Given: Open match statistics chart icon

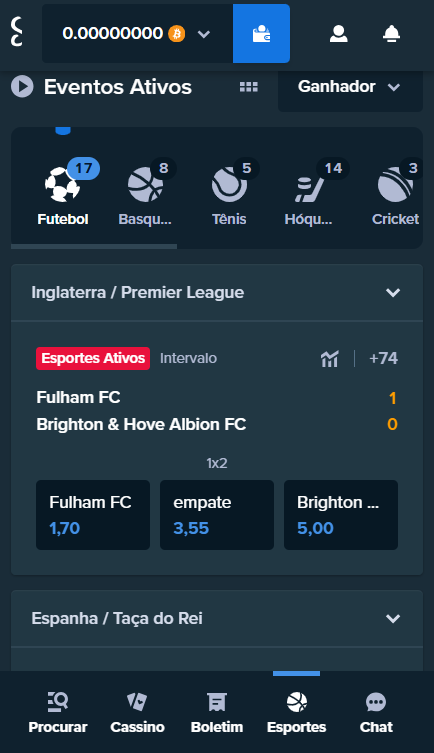Looking at the screenshot, I should point(330,358).
